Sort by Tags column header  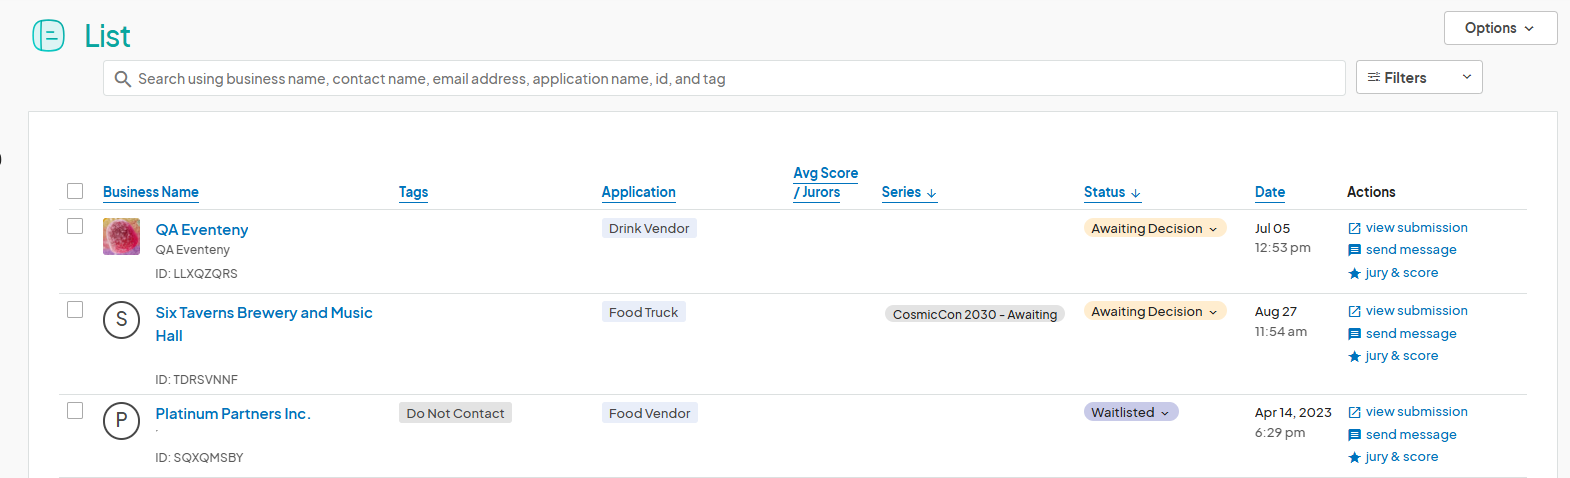(x=413, y=192)
